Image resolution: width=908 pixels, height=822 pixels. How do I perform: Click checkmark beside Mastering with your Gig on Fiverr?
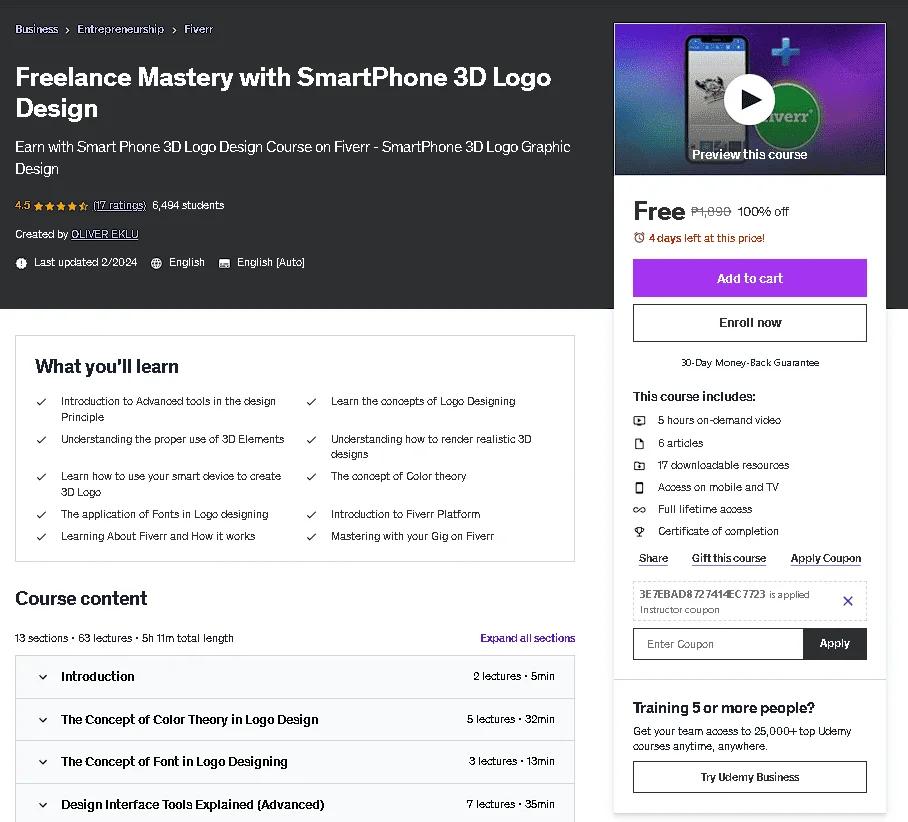click(x=312, y=537)
